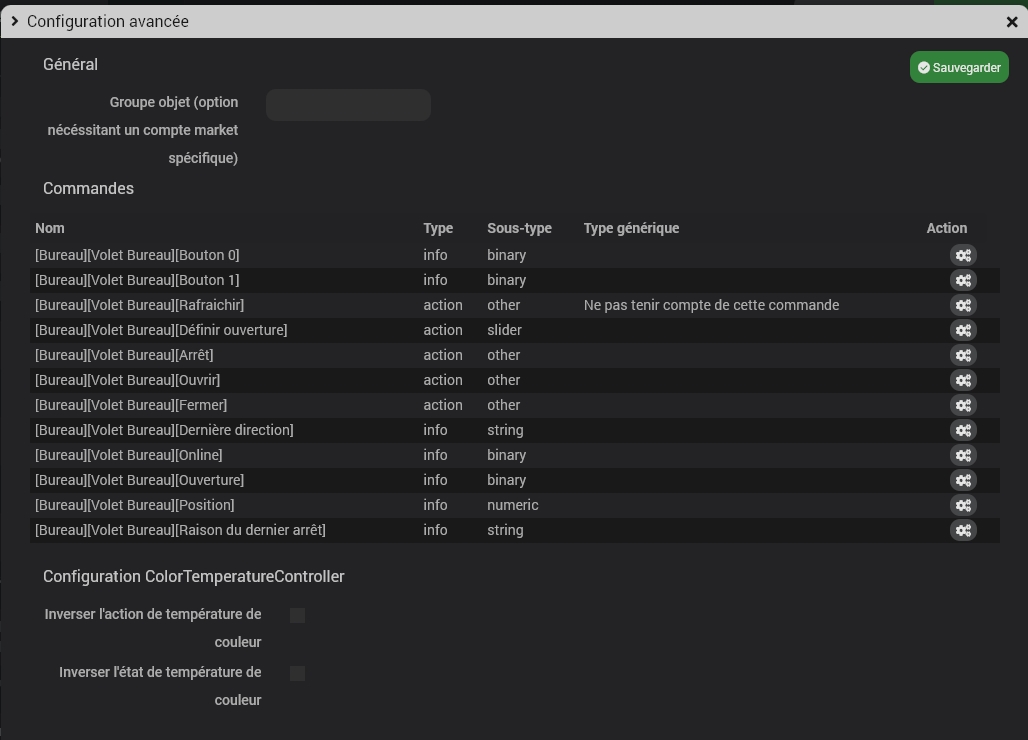Click the Groupe objet input field

pyautogui.click(x=348, y=105)
